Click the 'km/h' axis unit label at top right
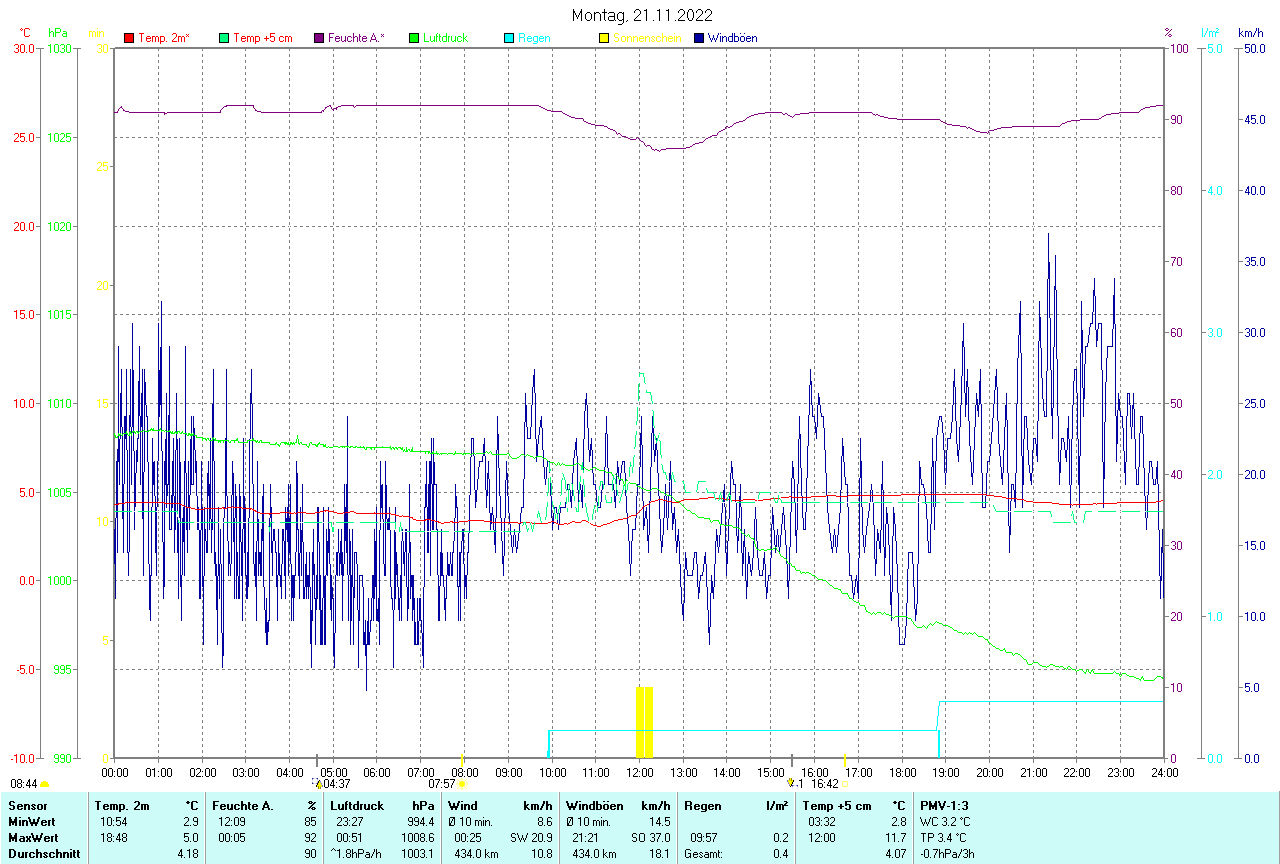The height and width of the screenshot is (864, 1280). tap(1250, 33)
